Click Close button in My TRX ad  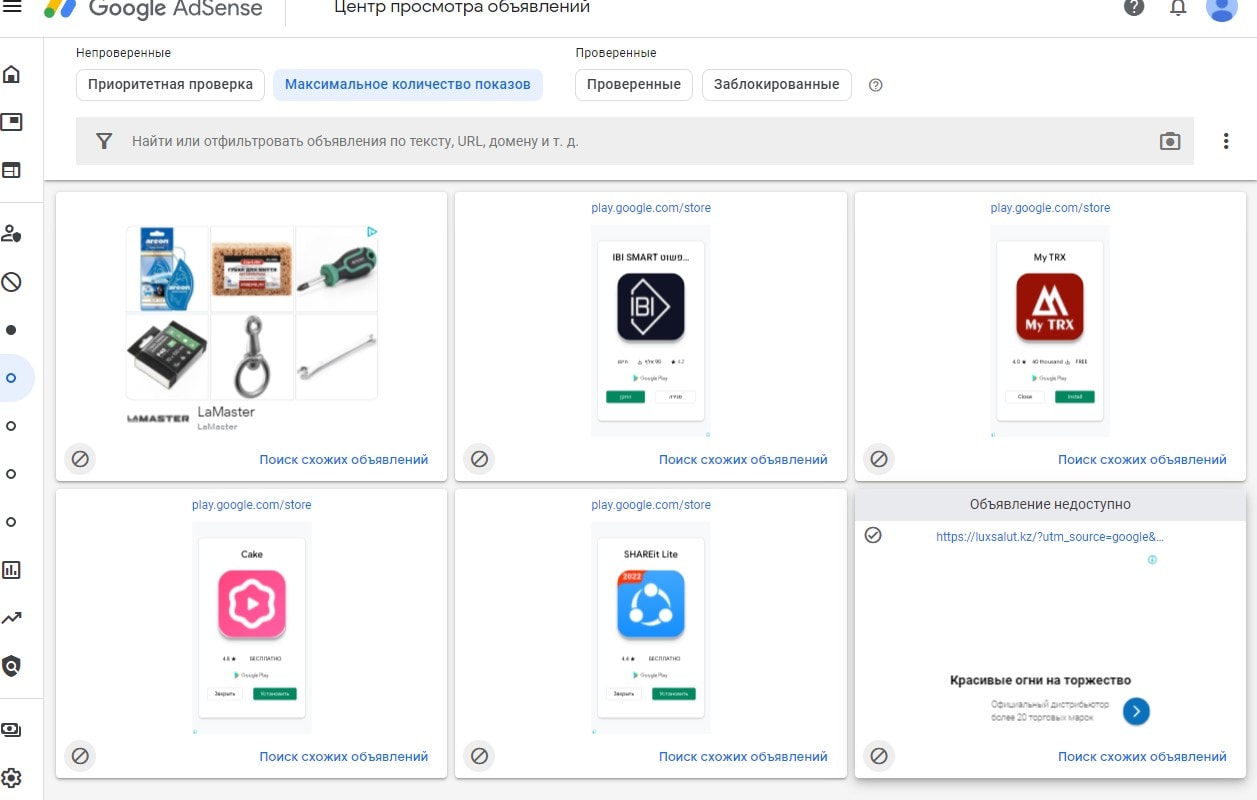click(1025, 397)
